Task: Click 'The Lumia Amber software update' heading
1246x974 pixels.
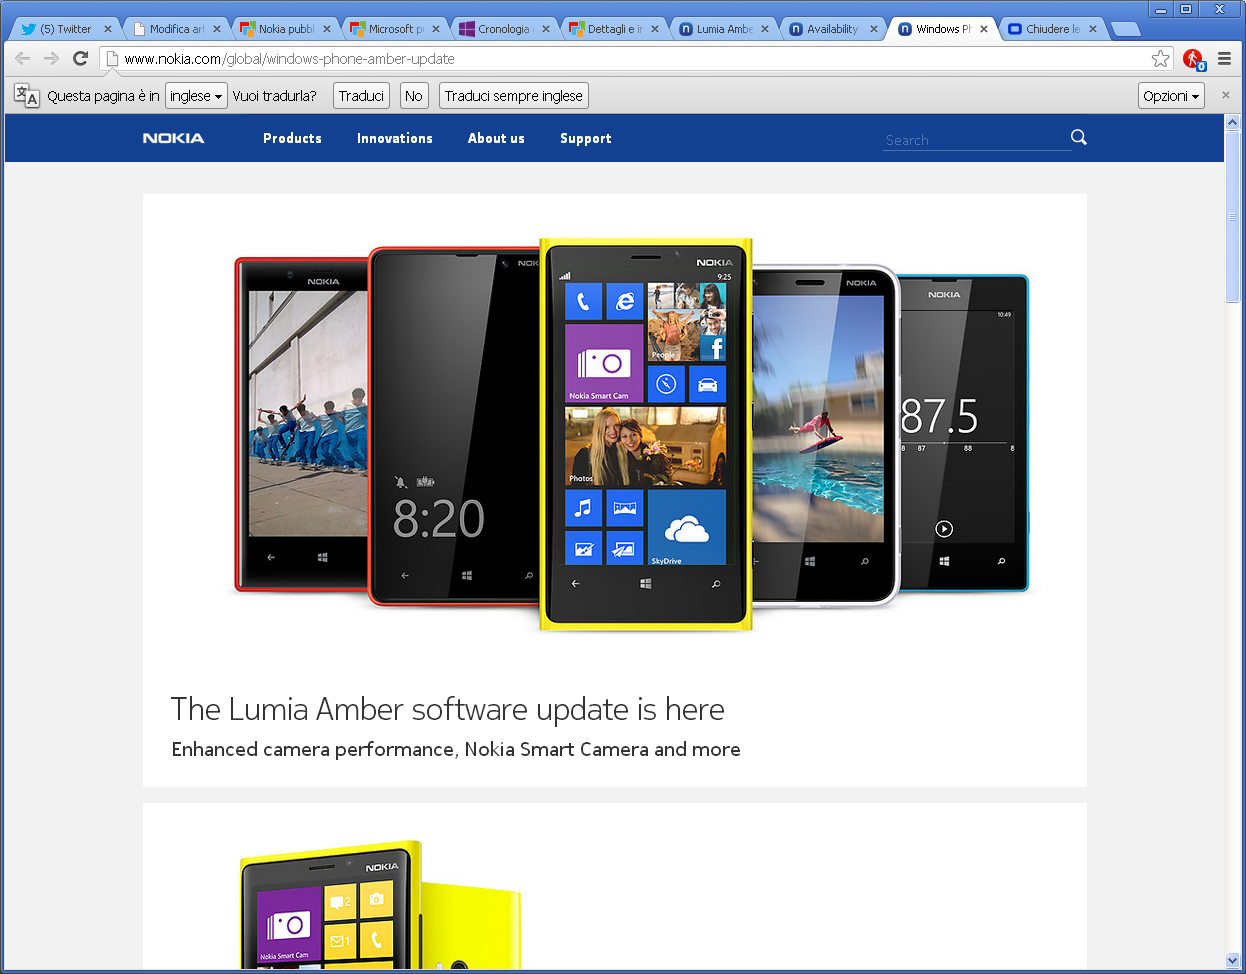Action: (x=448, y=709)
